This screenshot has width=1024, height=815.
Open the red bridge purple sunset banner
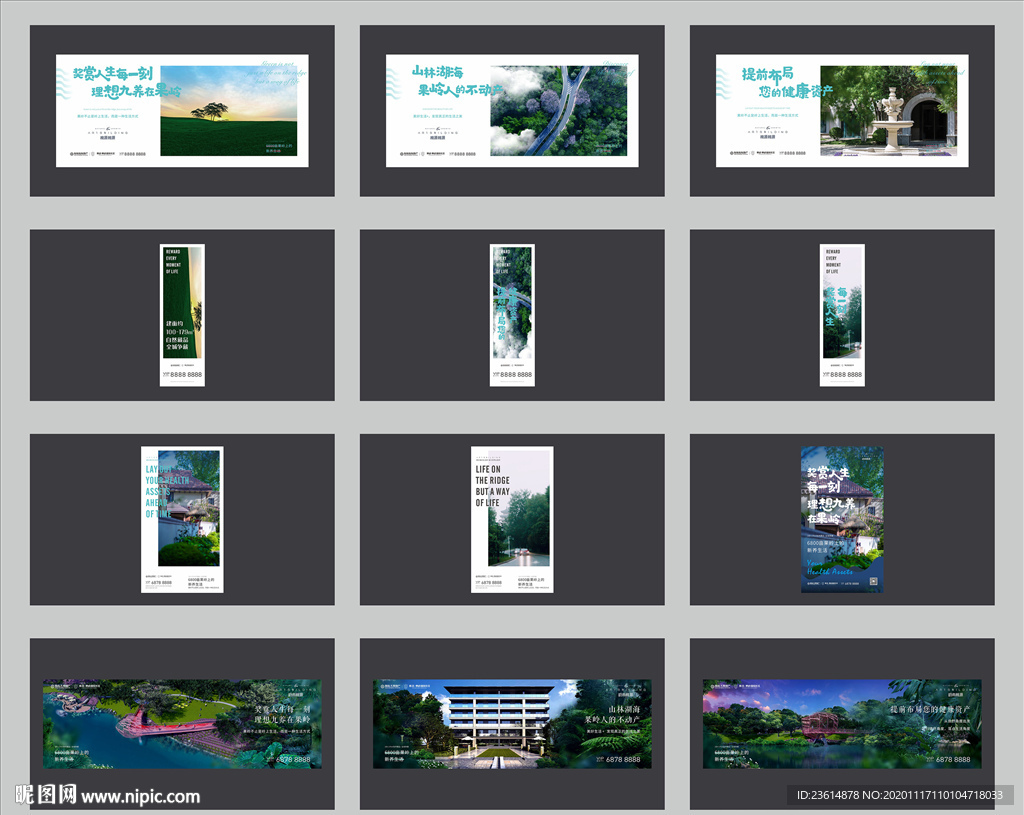(x=842, y=724)
